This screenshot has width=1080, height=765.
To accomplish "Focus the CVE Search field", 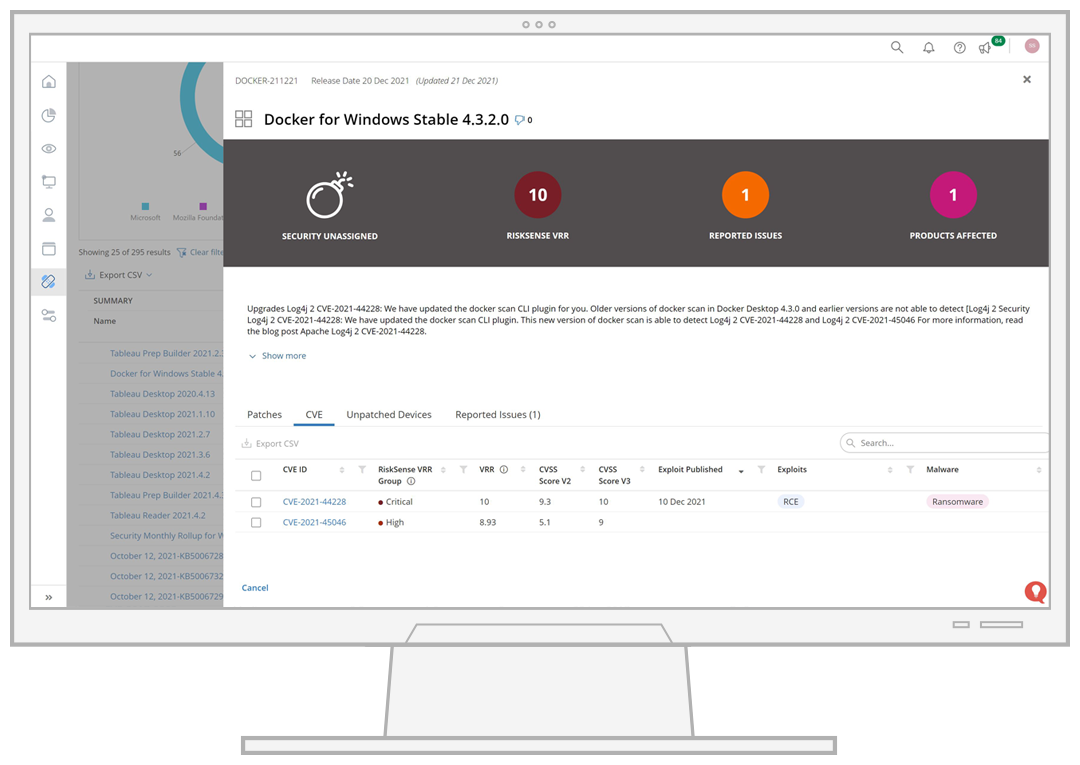I will tap(944, 443).
